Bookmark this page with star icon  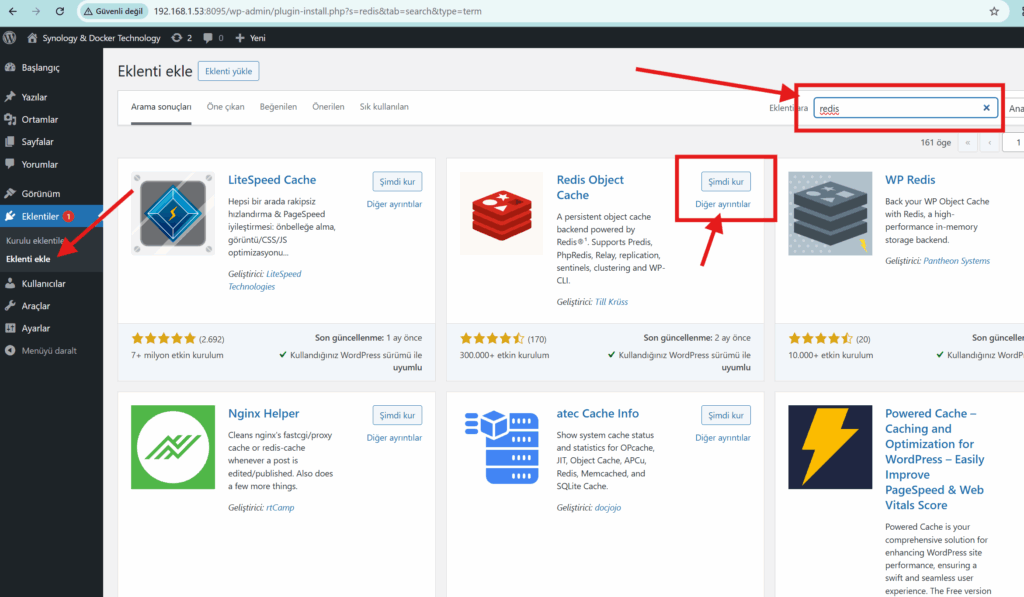click(x=994, y=11)
